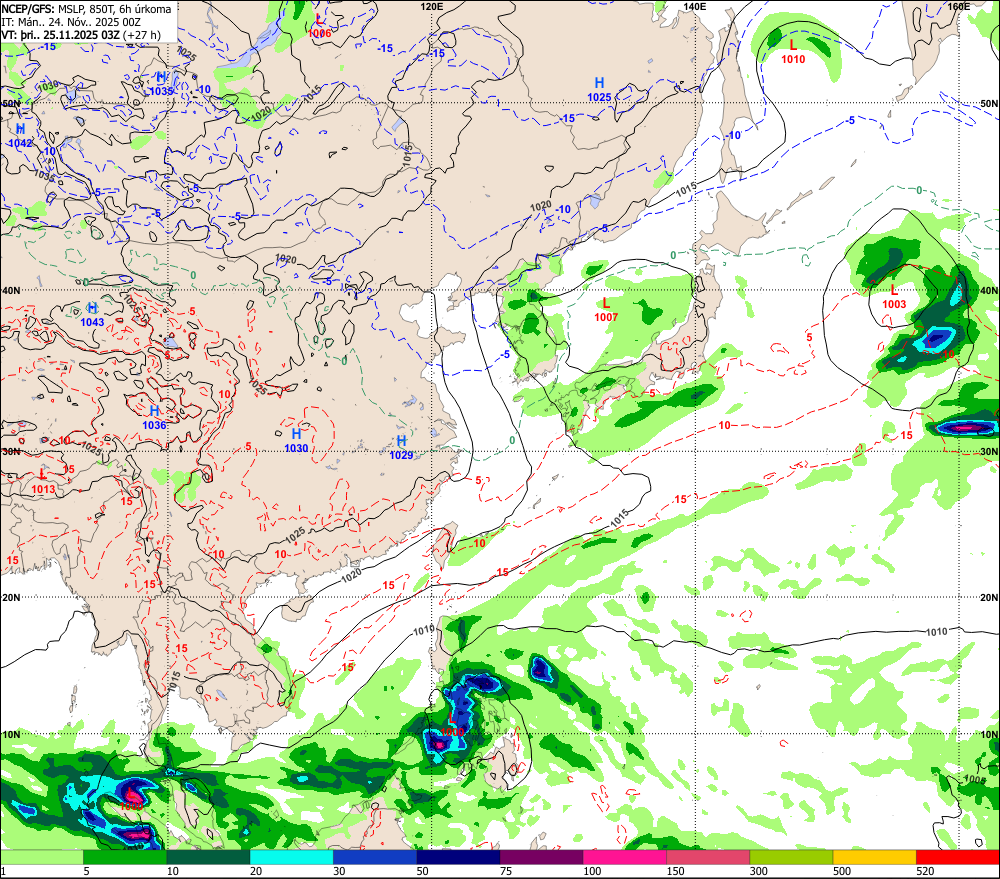Click the 1015 isobar label north of Japan
Viewport: 1000px width, 879px height.
pyautogui.click(x=686, y=189)
